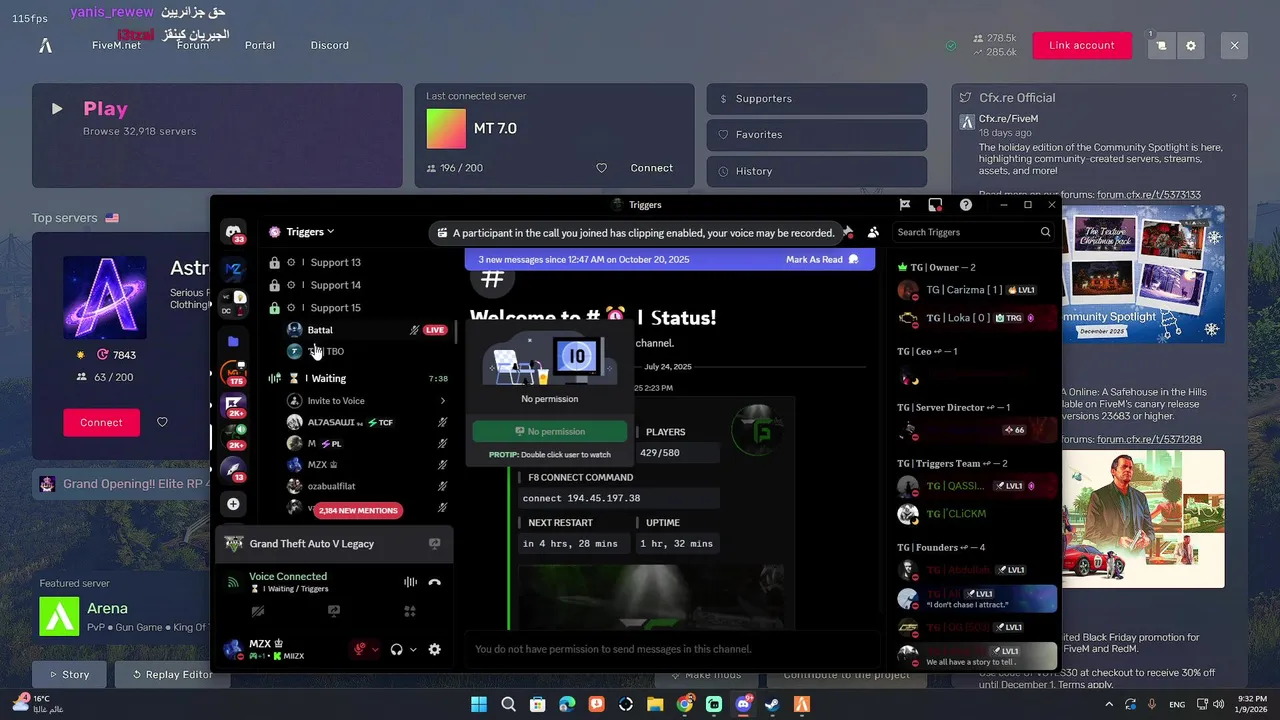The height and width of the screenshot is (720, 1280).
Task: Open the Grand Theft Auto V Legacy stream icon
Action: 434,544
